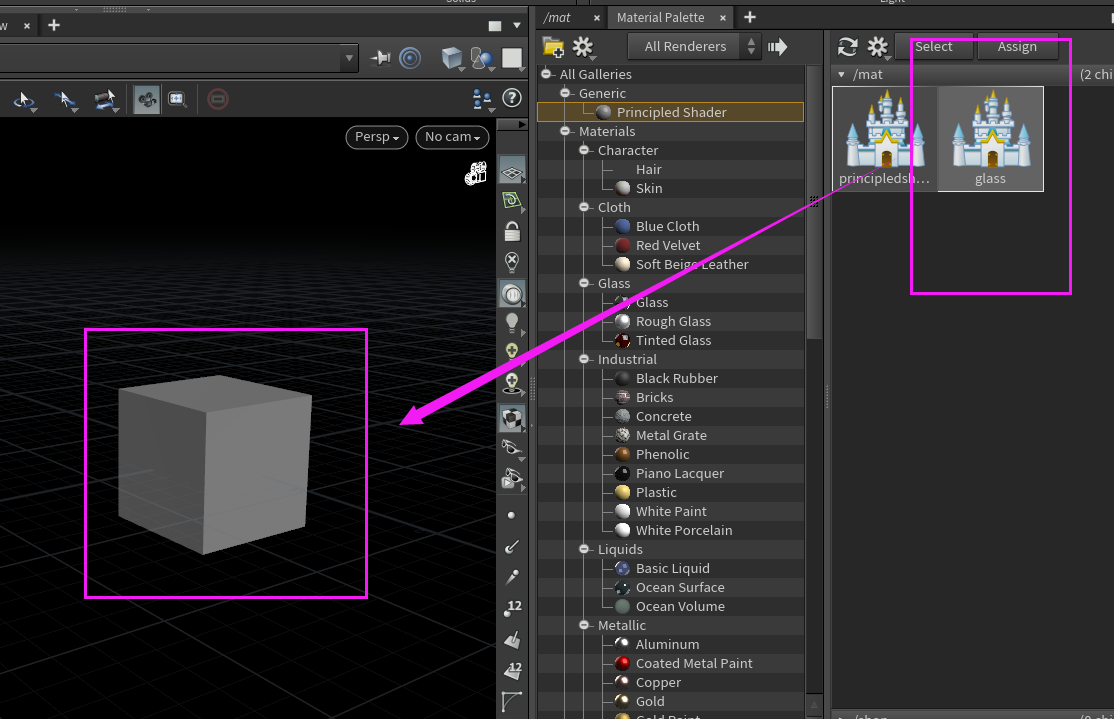Open the gallery folder browser icon
The image size is (1114, 719).
[555, 45]
